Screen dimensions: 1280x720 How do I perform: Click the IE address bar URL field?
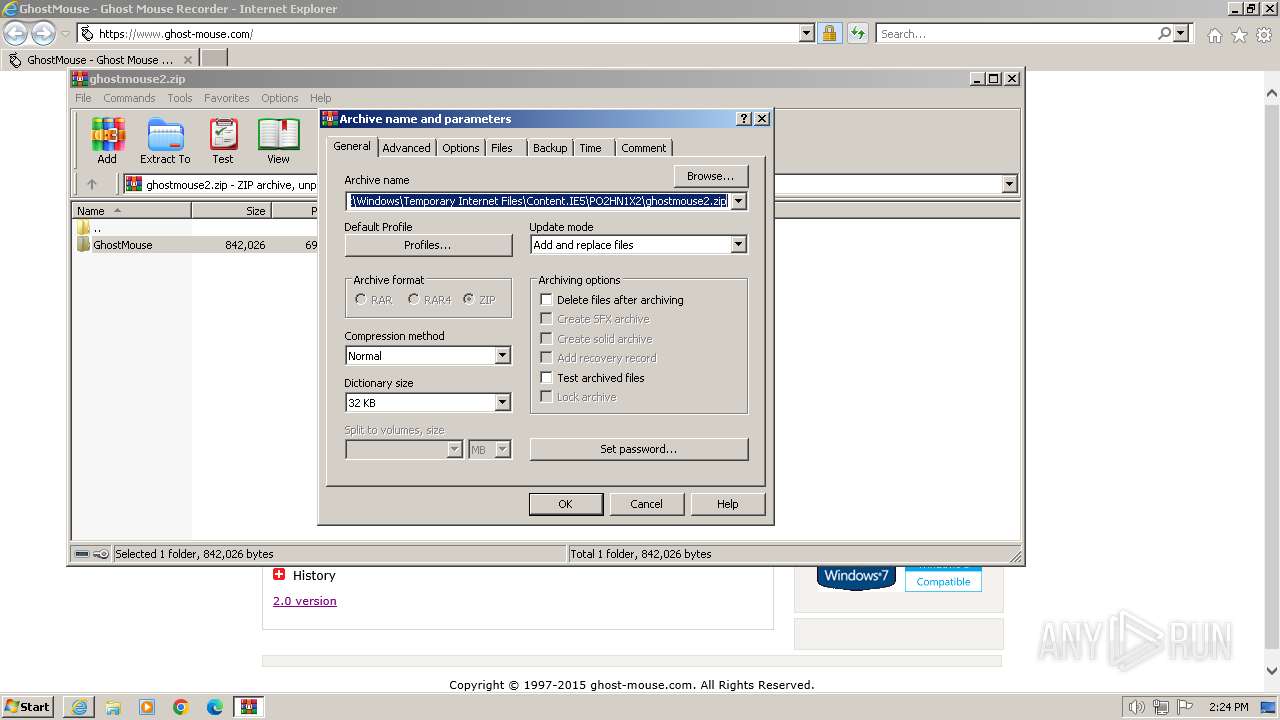(446, 34)
